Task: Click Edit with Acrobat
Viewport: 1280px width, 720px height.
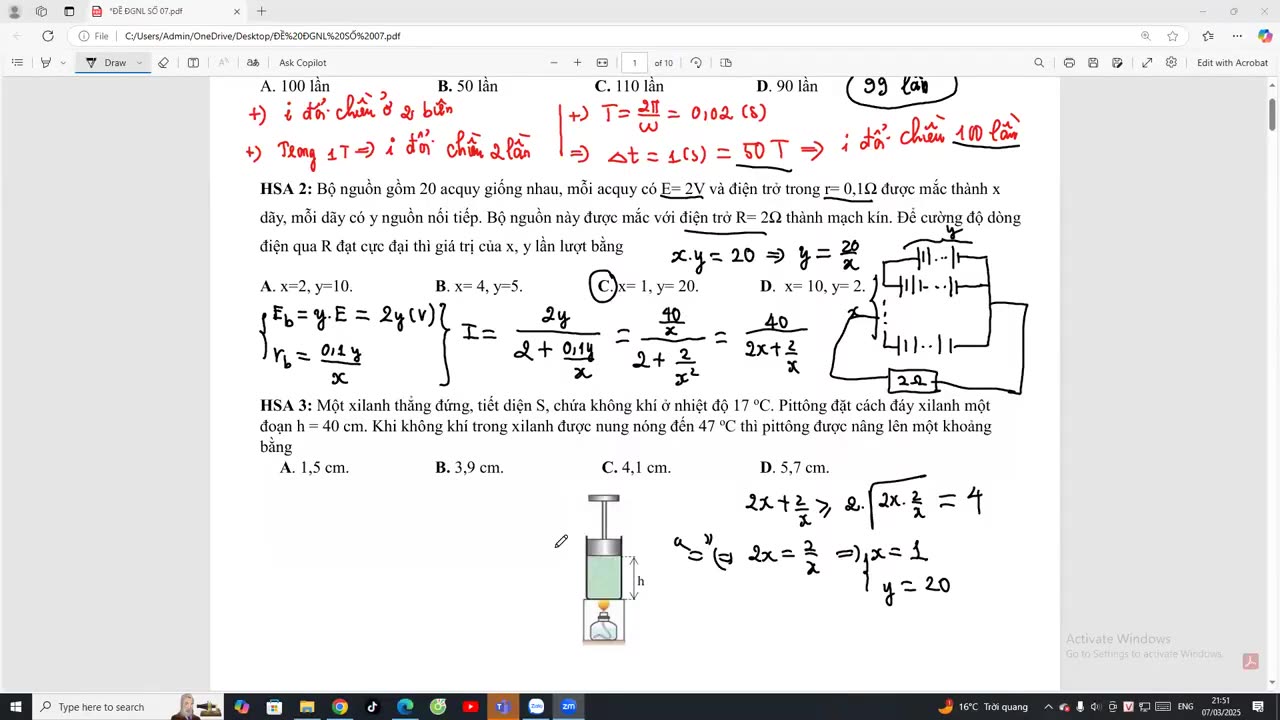Action: click(1232, 62)
